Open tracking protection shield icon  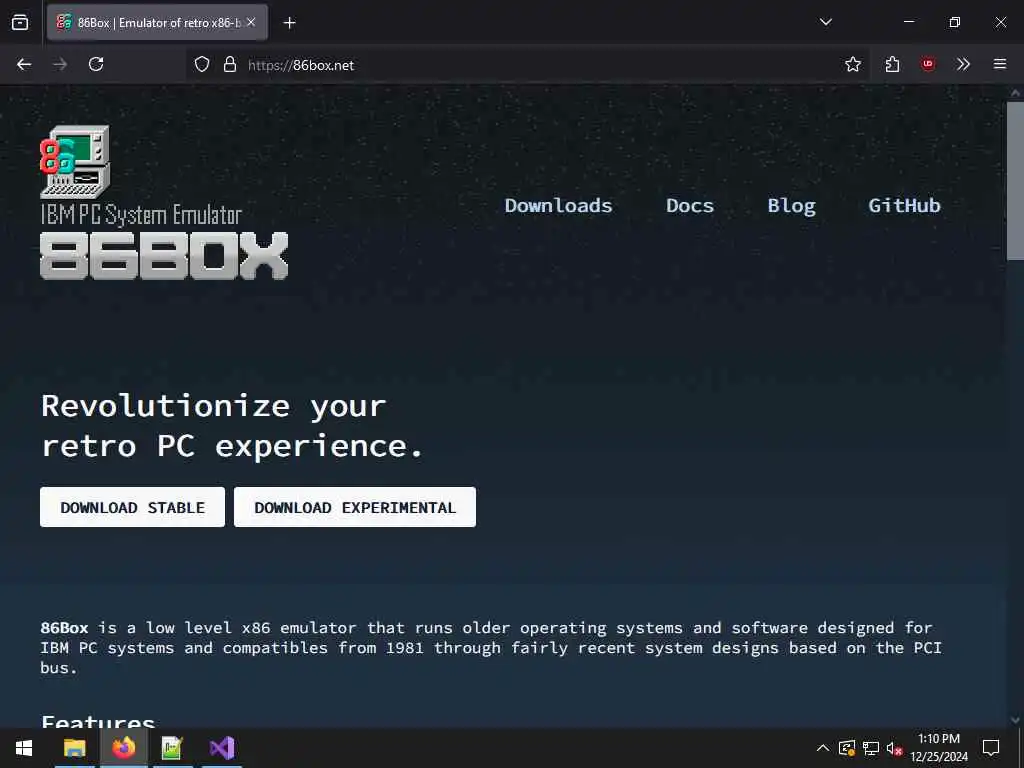tap(202, 64)
